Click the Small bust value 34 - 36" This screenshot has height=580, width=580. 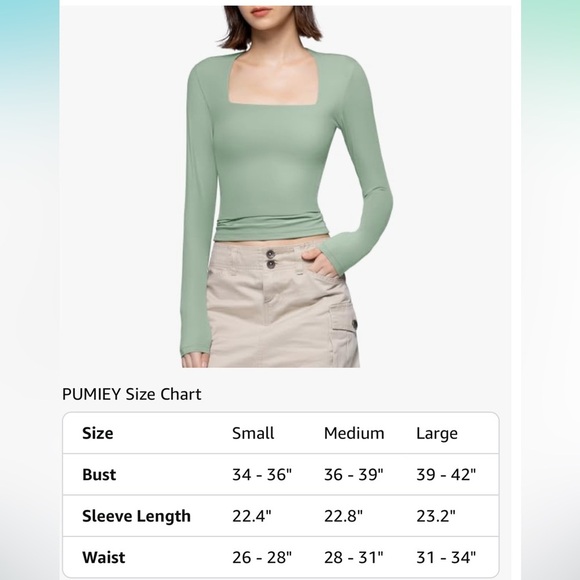[x=262, y=475]
